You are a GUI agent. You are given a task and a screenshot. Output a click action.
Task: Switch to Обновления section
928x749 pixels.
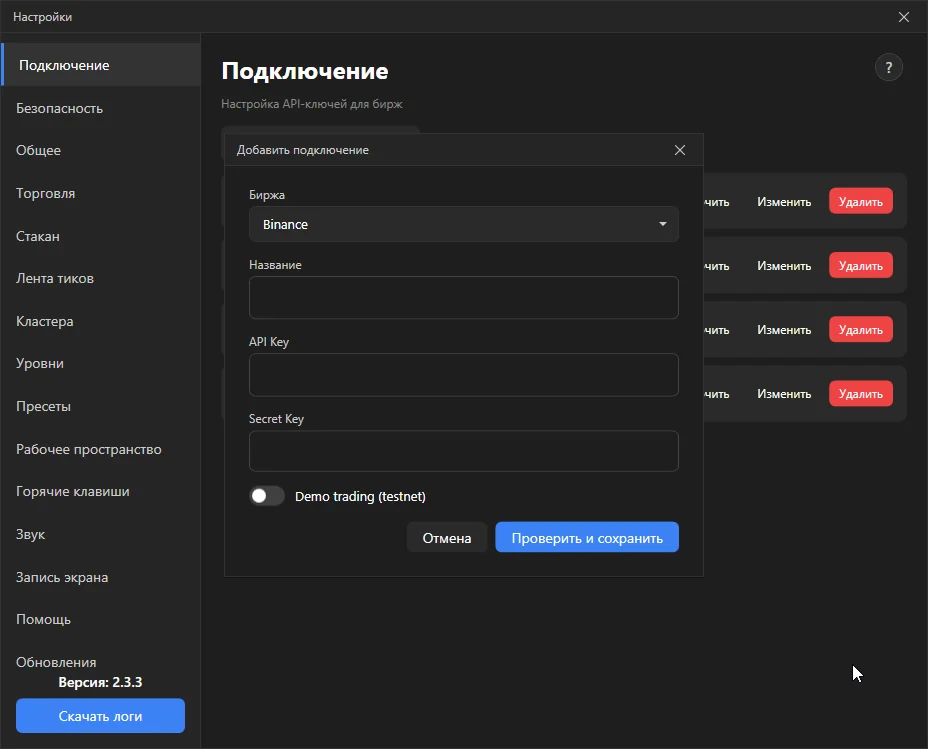click(101, 662)
